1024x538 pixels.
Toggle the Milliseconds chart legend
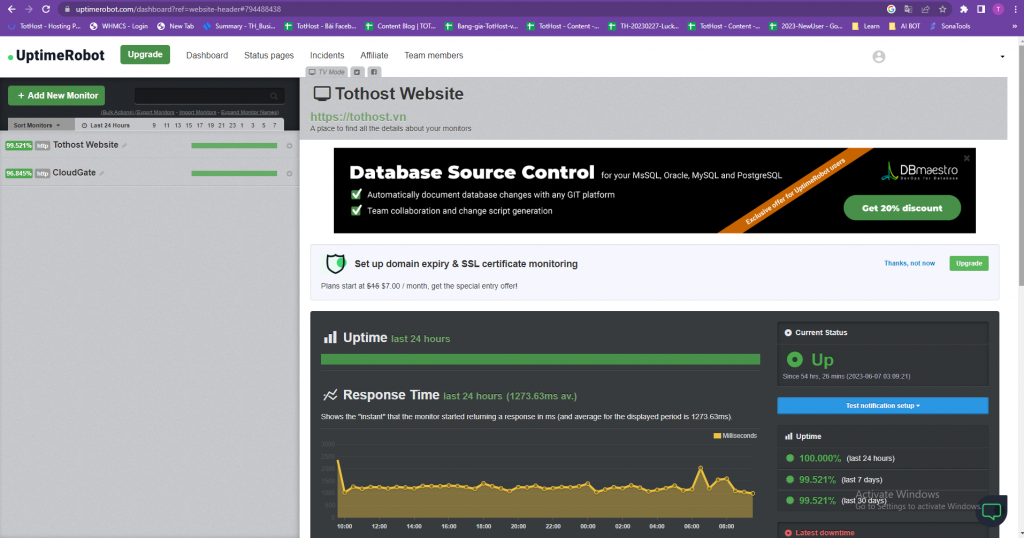point(735,435)
